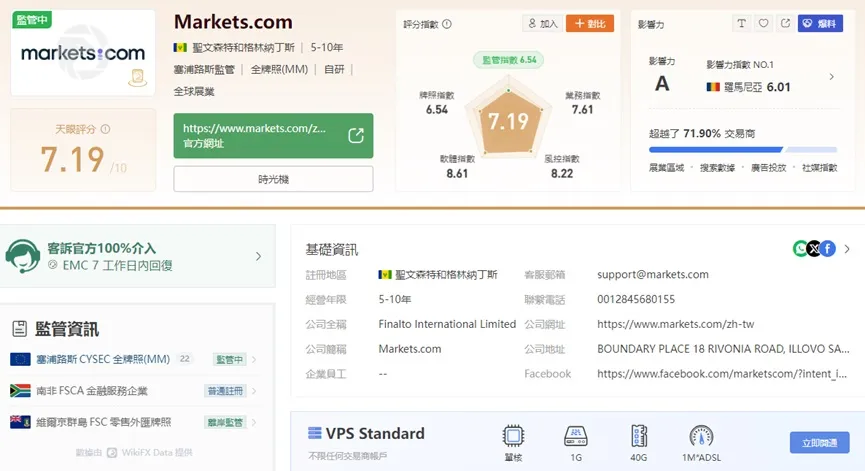Open 塞浦路斯 CYSEC 全牌照(MM) regulation link

pos(103,360)
